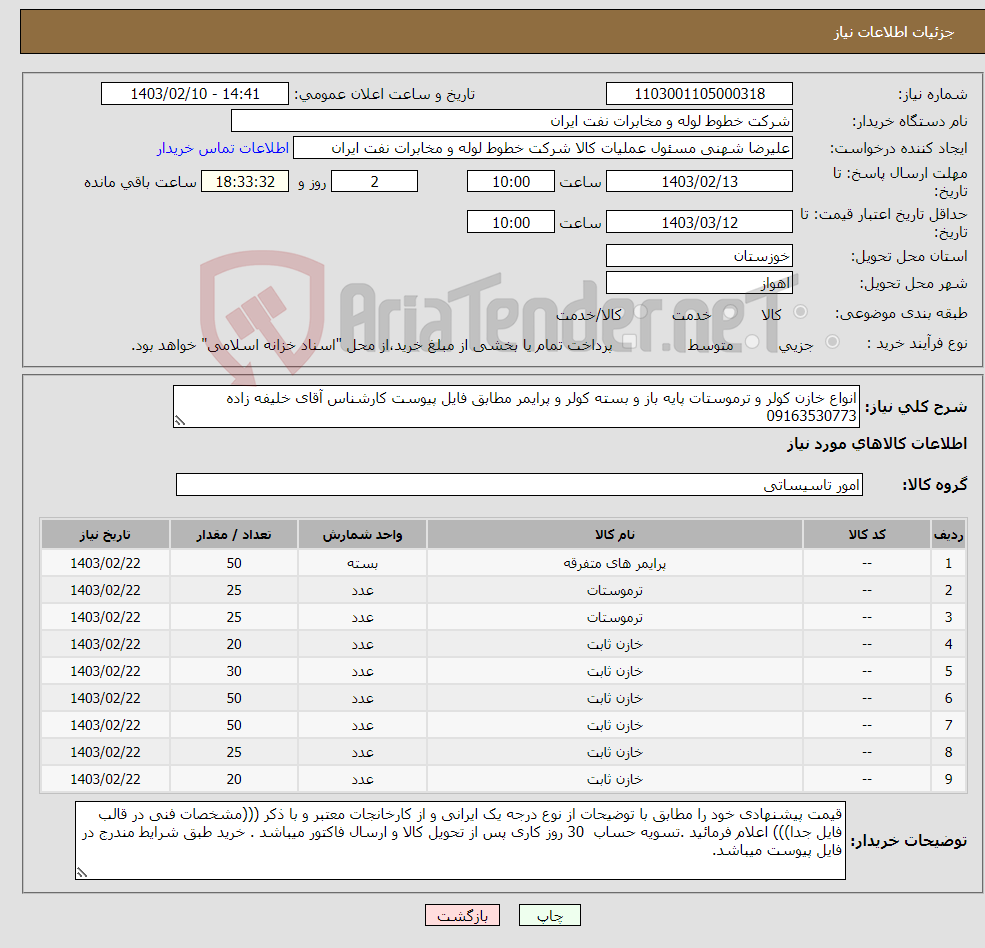Select the کالا radio button

pos(800,312)
